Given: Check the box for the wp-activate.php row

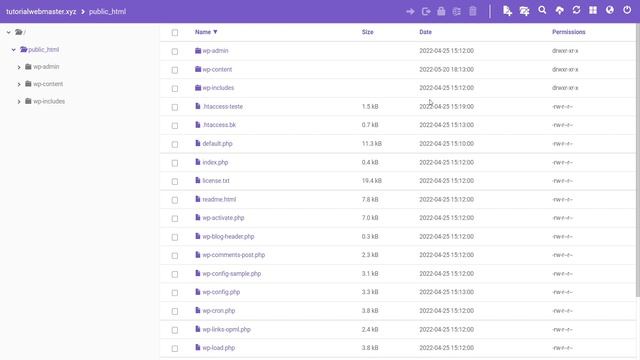Looking at the screenshot, I should click(175, 218).
